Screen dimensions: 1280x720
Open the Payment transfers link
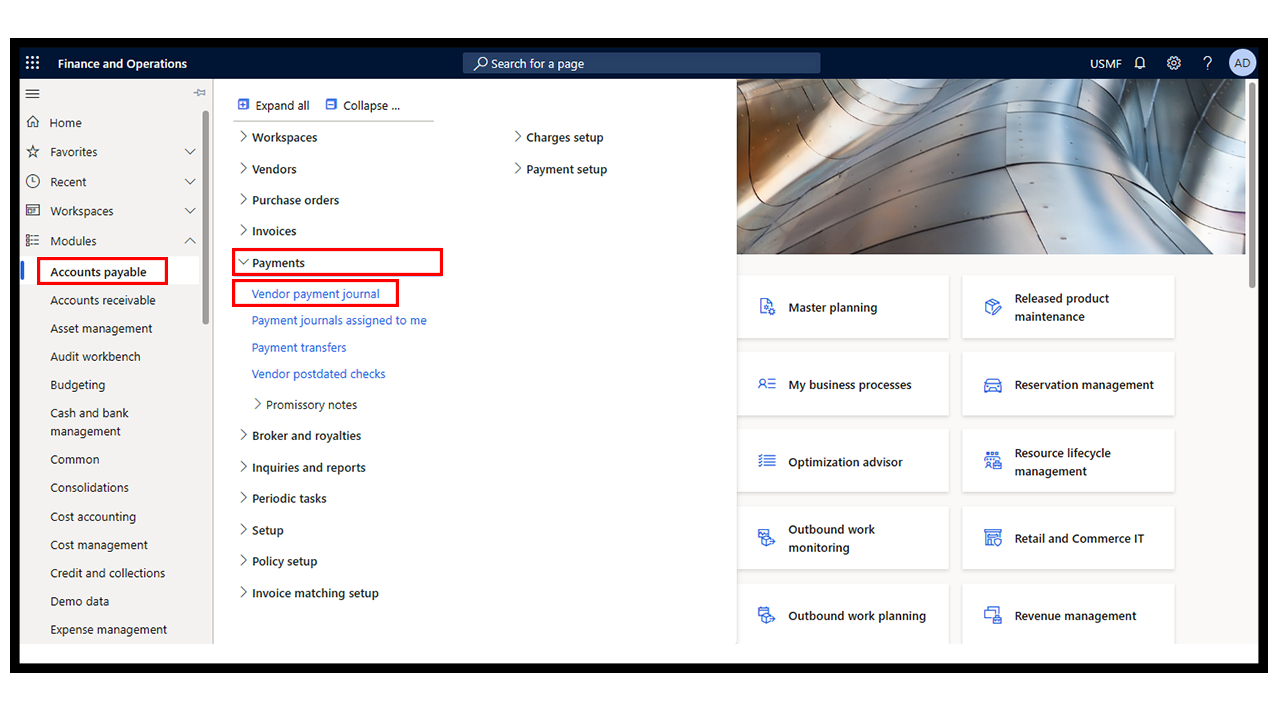(299, 347)
